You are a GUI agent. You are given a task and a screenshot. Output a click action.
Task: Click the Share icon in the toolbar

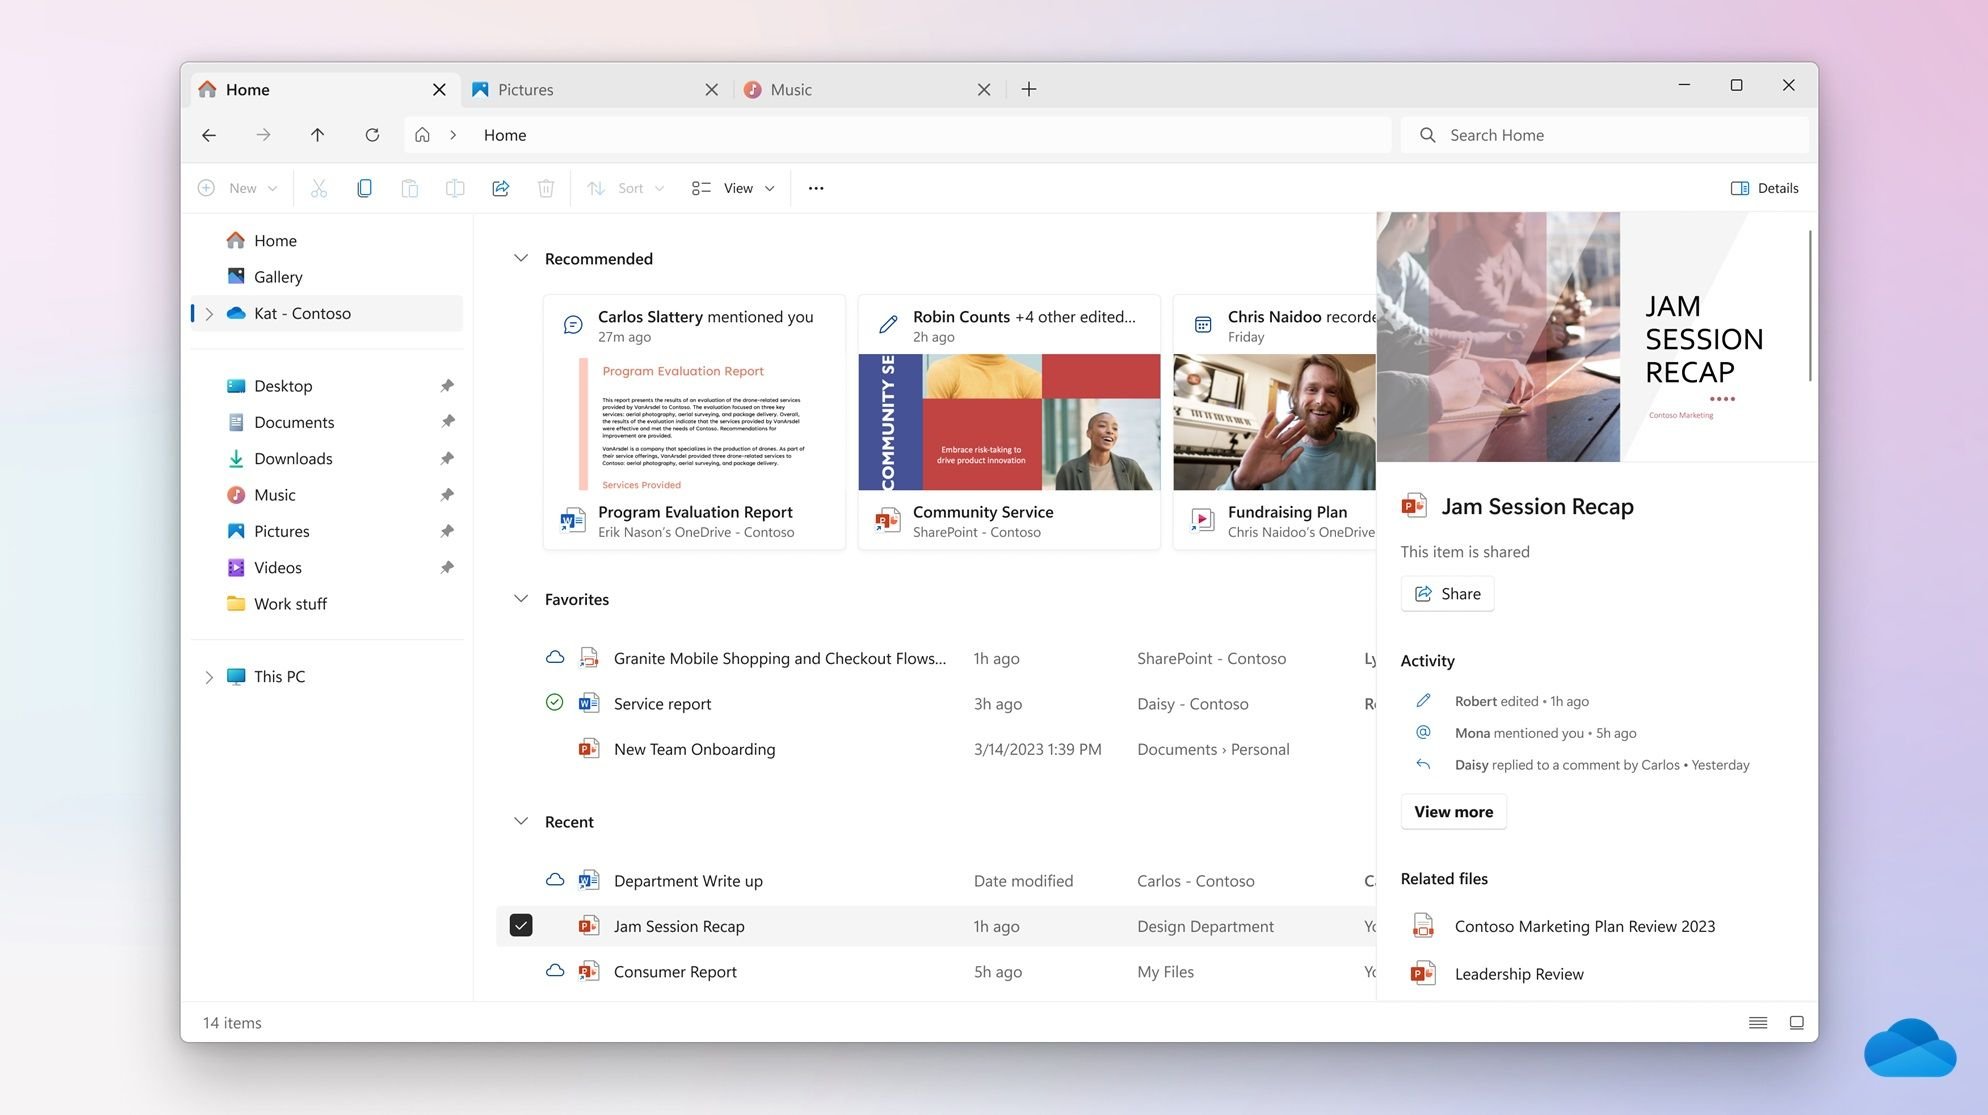(500, 188)
